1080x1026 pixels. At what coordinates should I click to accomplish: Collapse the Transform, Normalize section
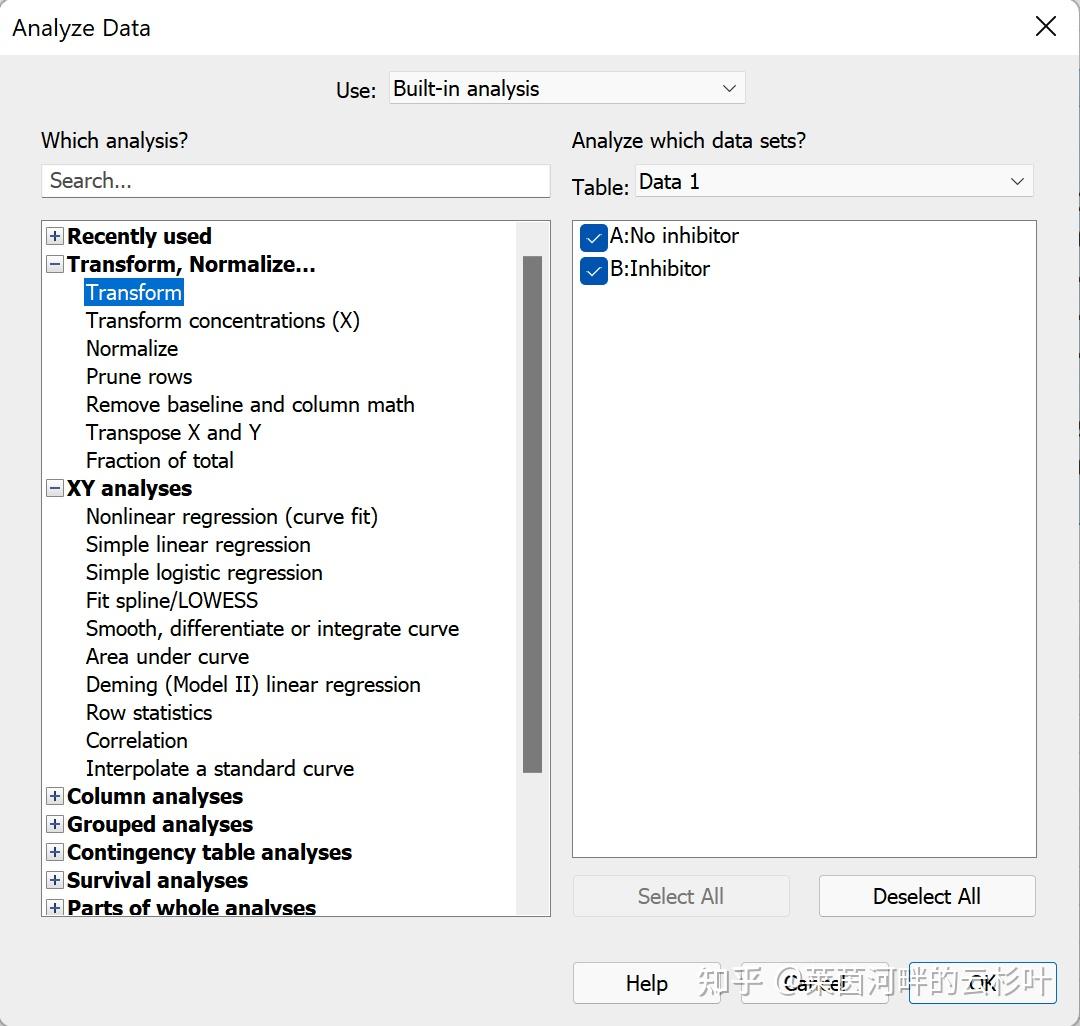tap(55, 265)
